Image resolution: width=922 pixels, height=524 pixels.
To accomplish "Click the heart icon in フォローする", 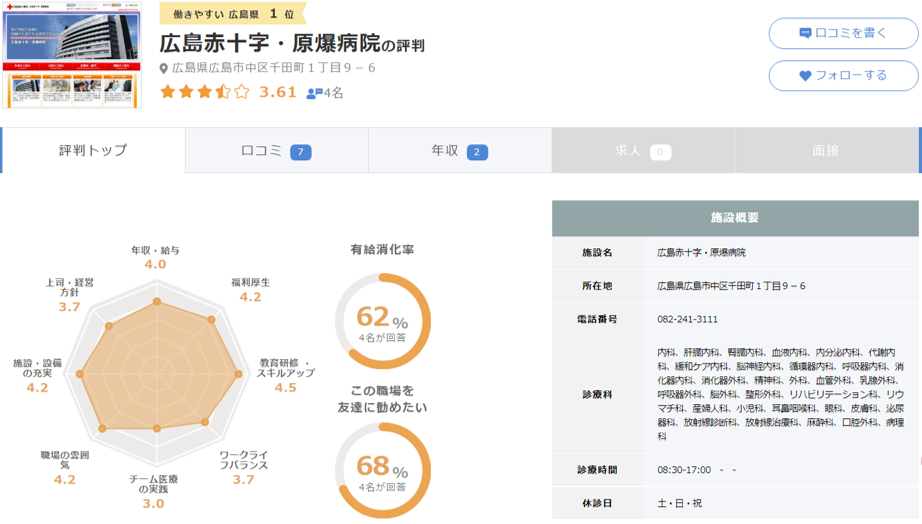I will tap(805, 75).
